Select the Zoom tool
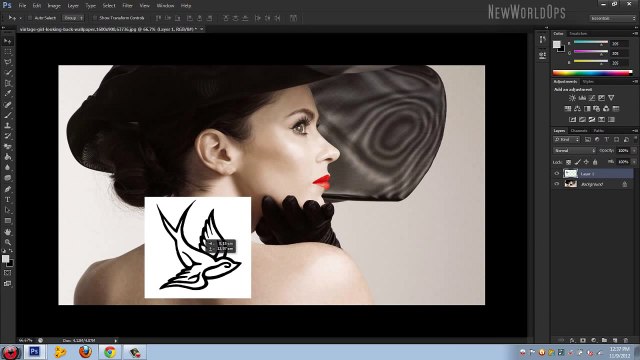 (8, 242)
